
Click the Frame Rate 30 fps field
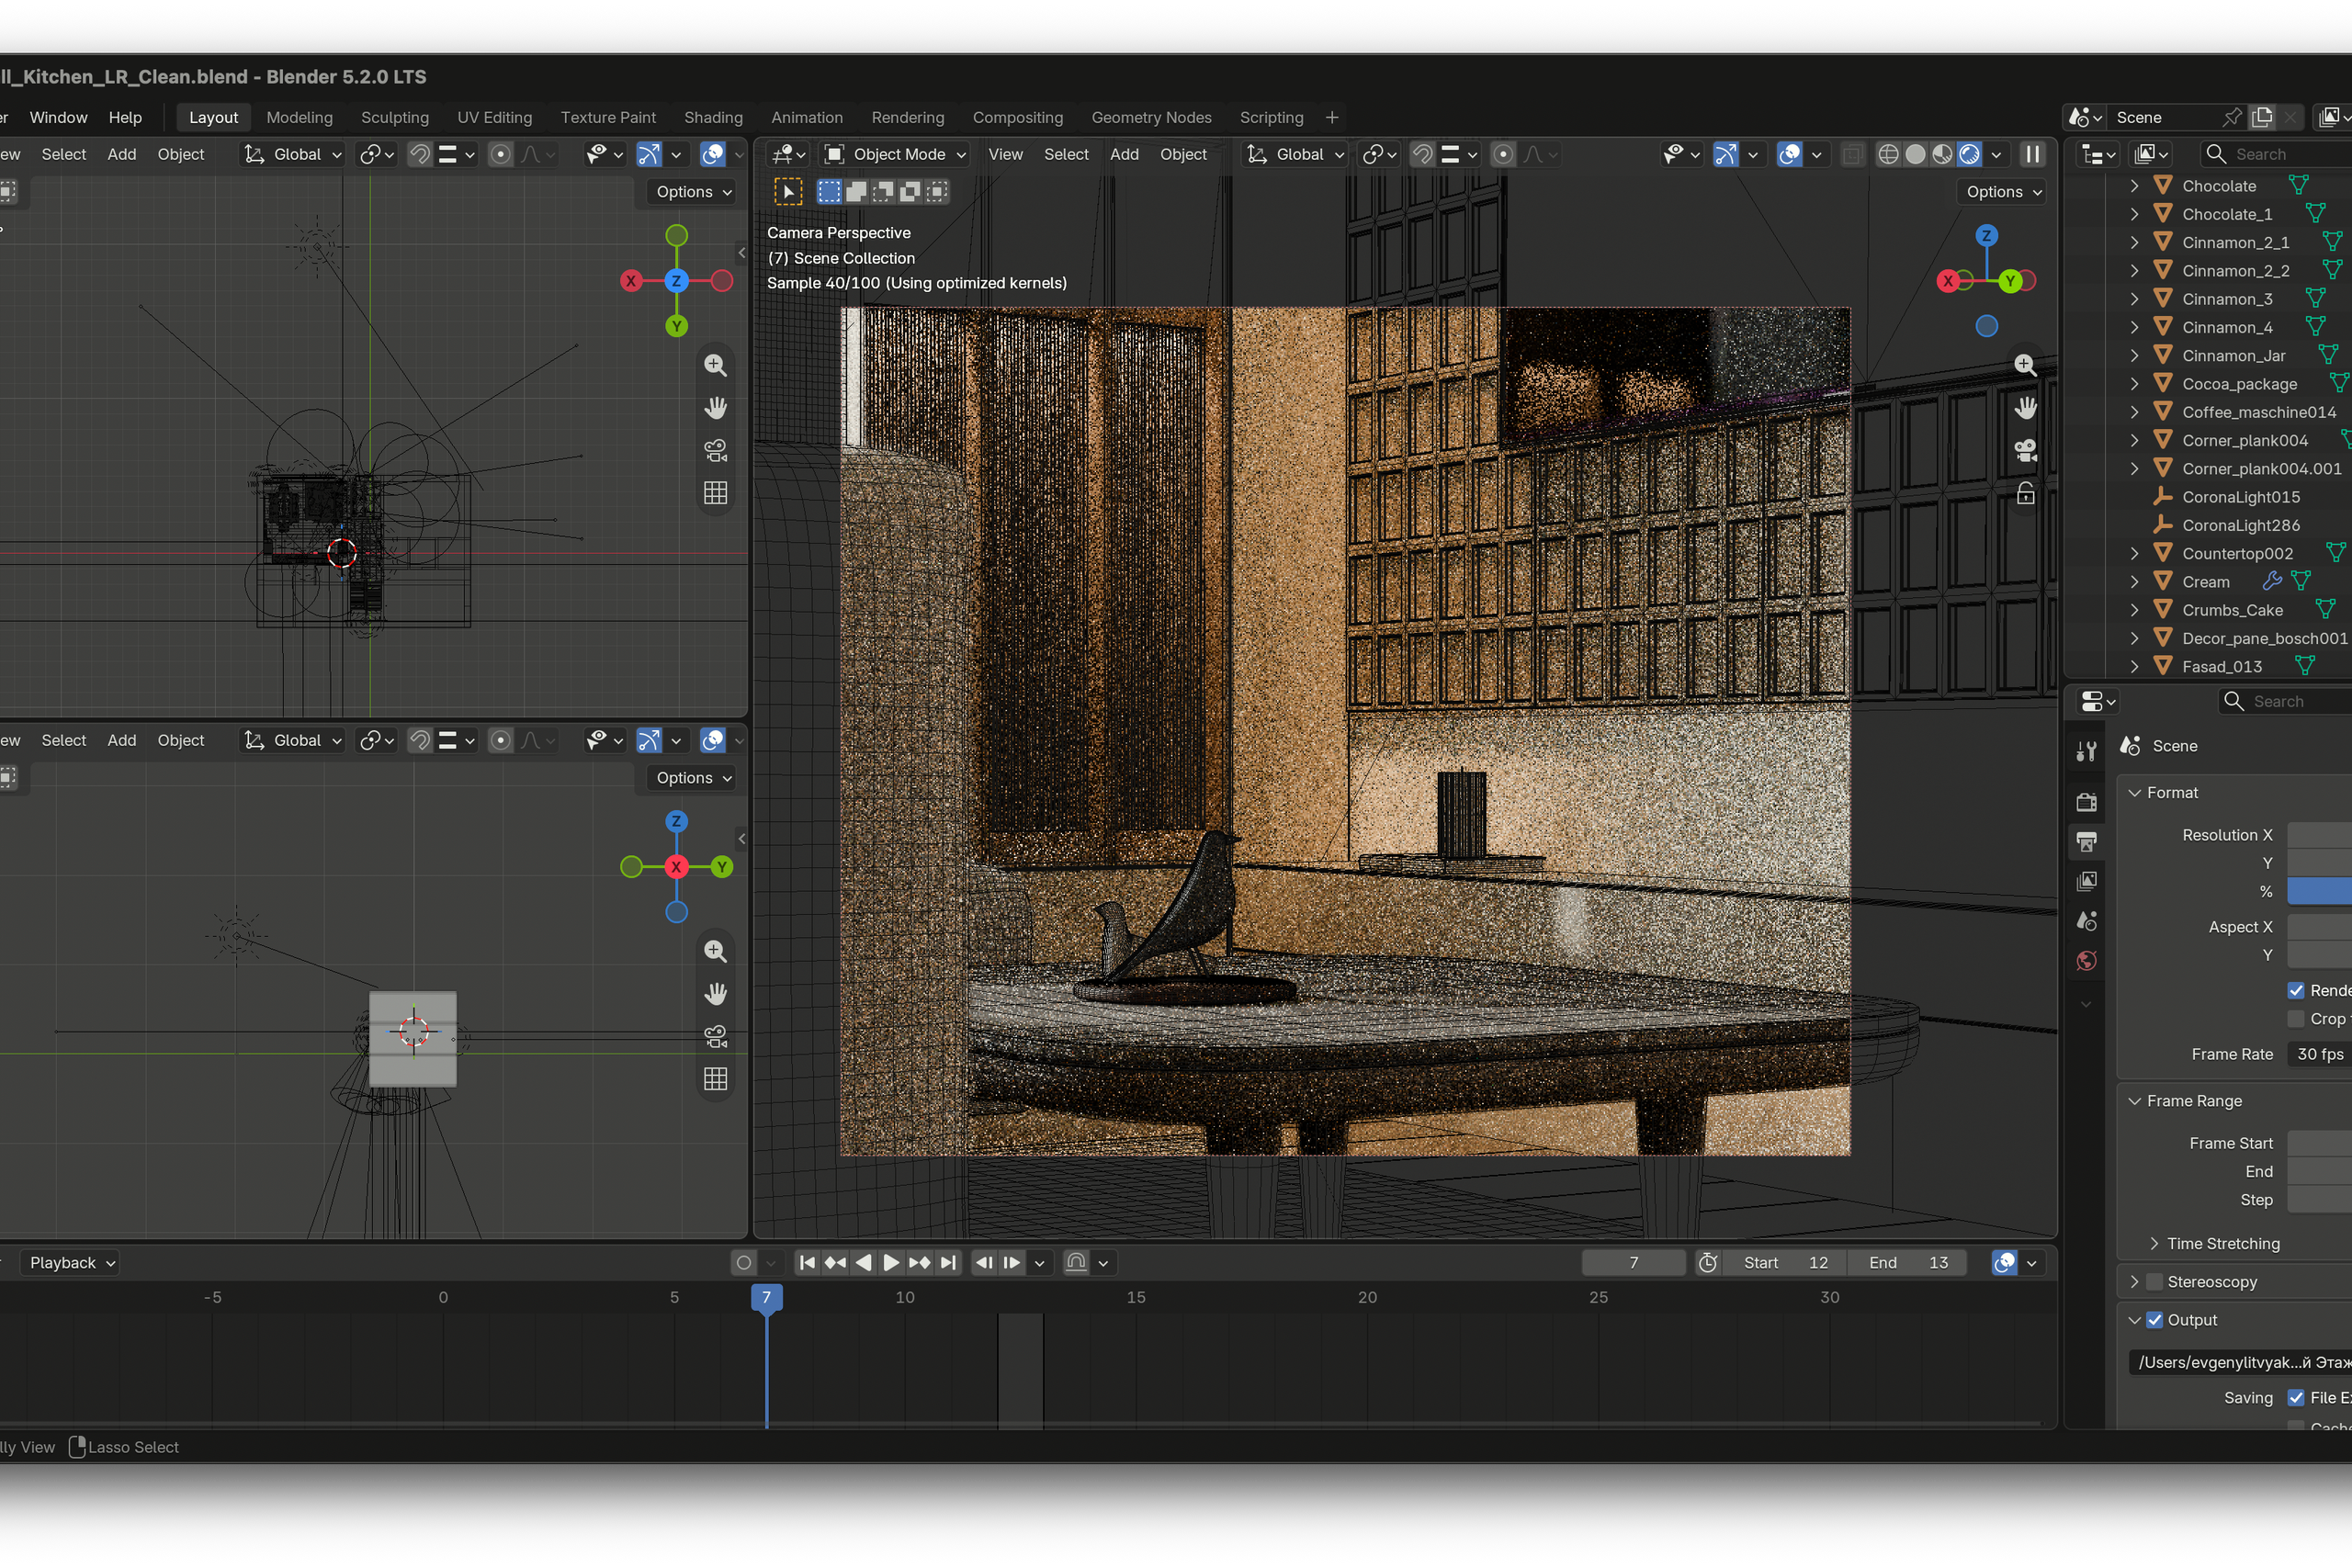pyautogui.click(x=2319, y=1054)
